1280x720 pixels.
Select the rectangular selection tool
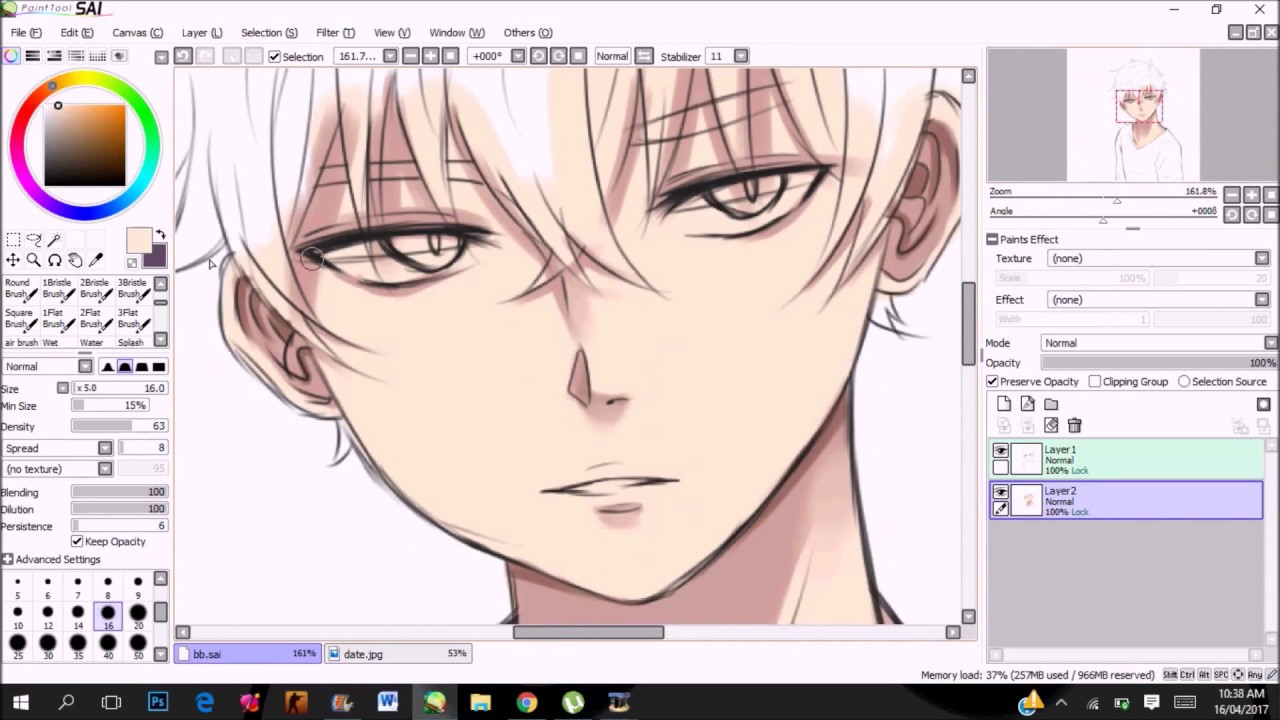pos(13,240)
